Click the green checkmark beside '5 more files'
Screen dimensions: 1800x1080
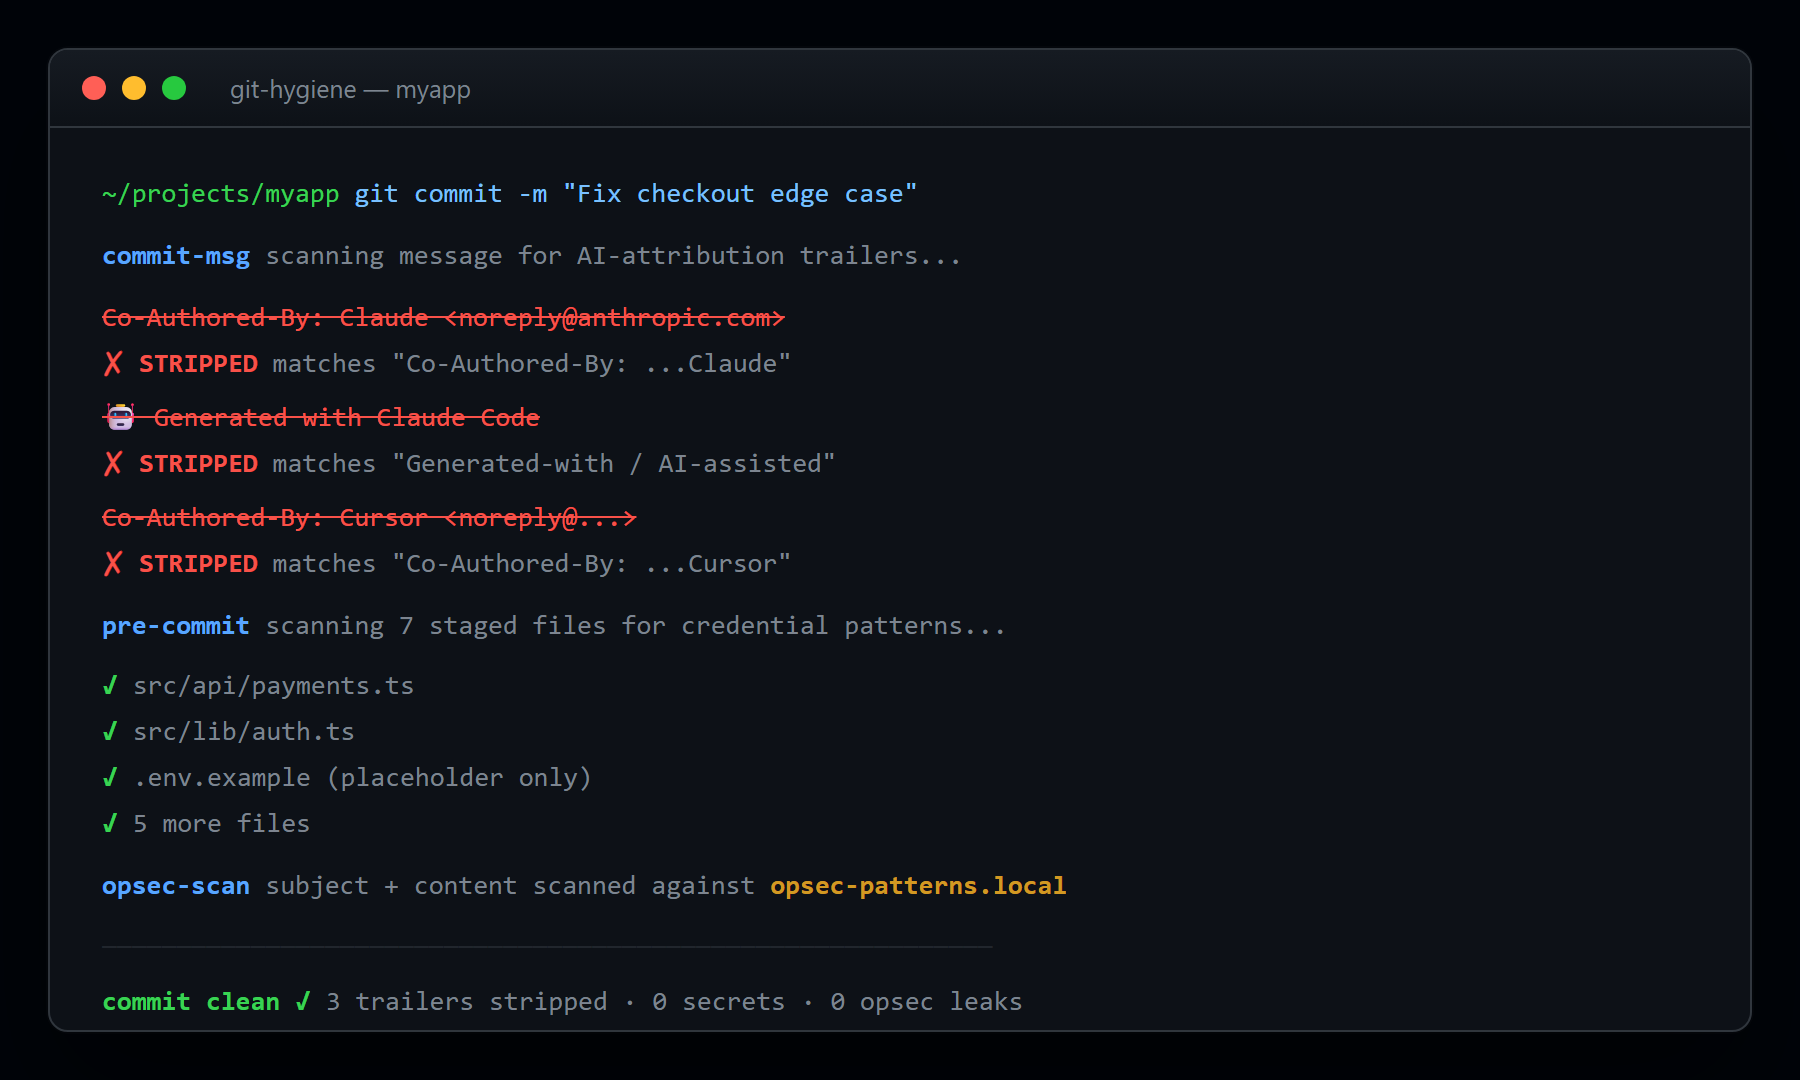(110, 824)
